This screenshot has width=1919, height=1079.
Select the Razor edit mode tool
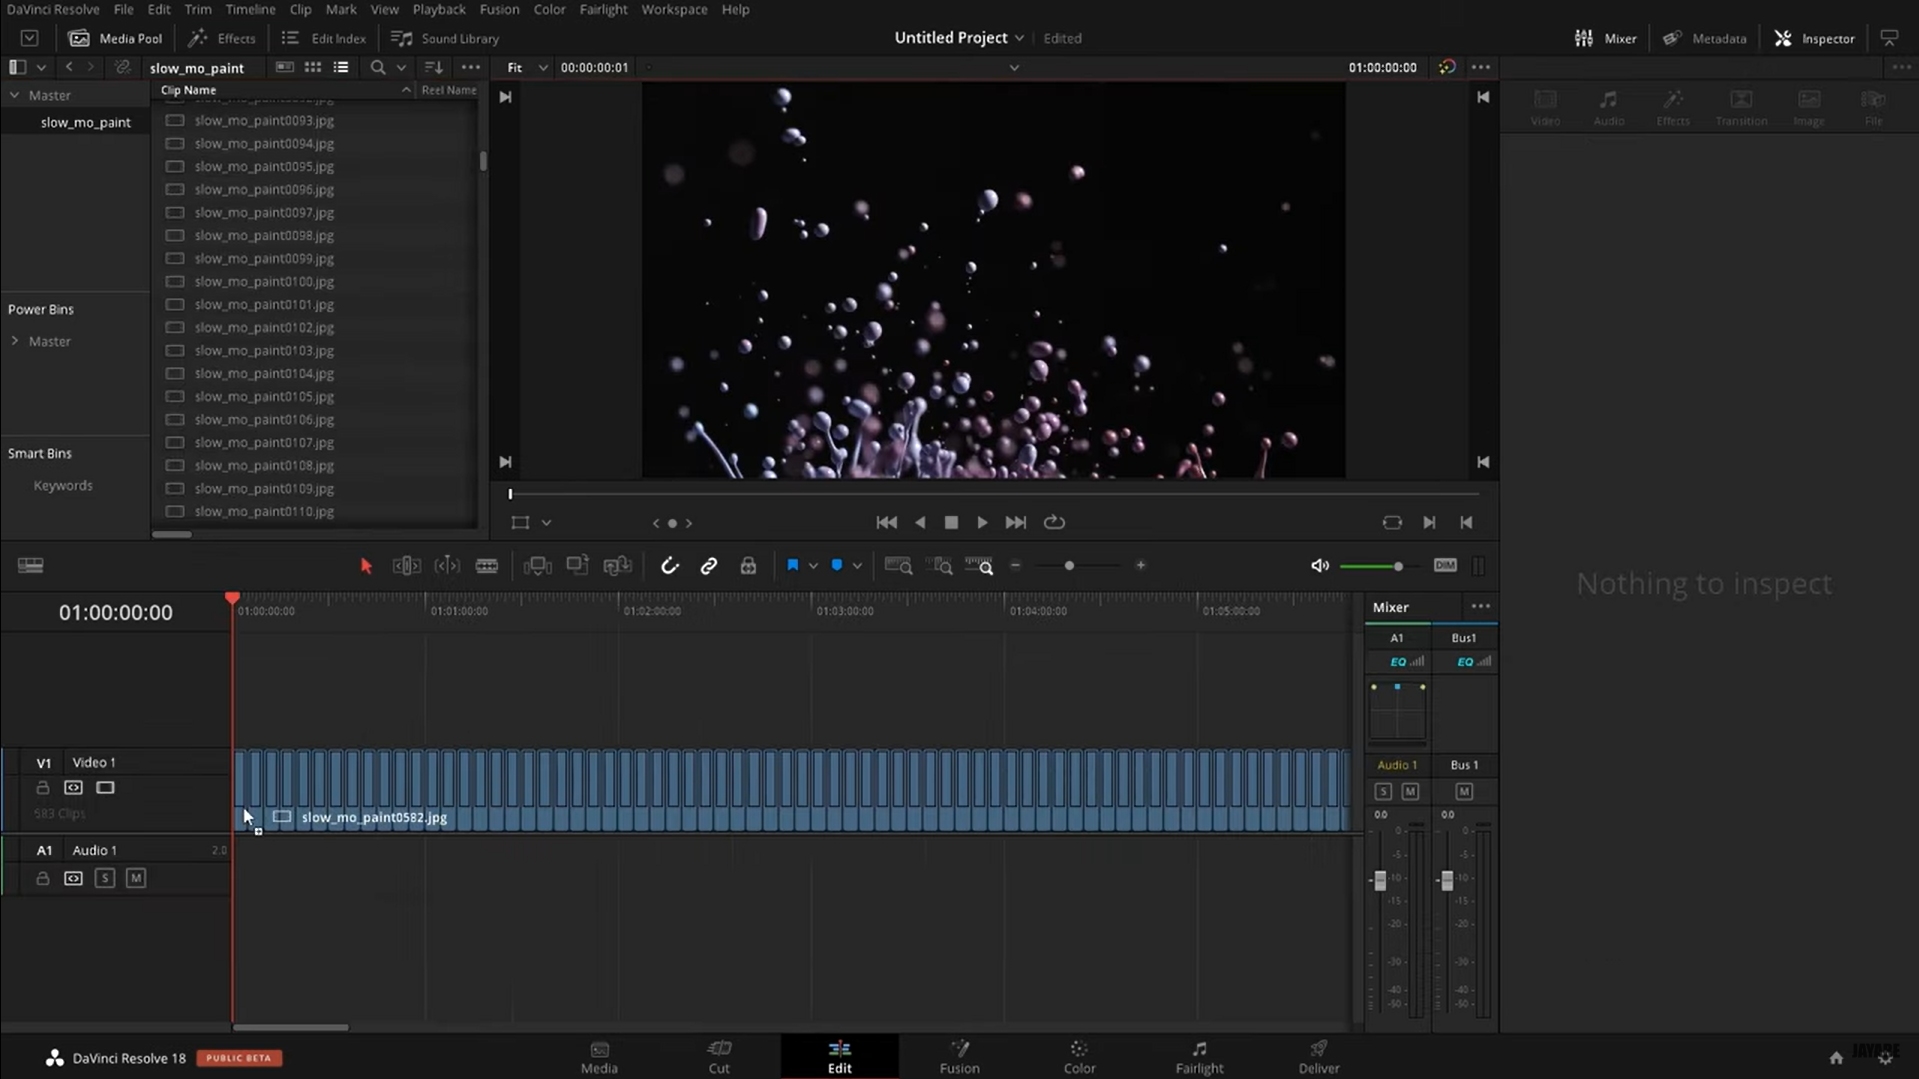[x=487, y=565]
